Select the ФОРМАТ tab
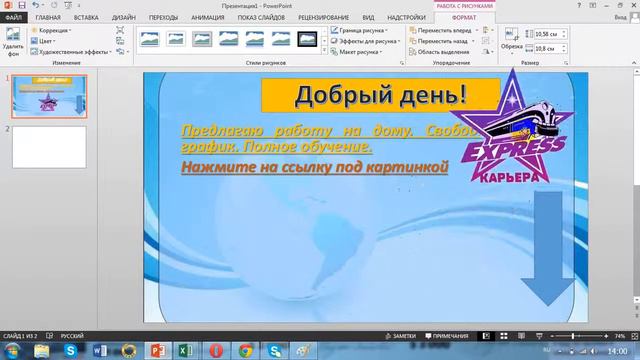Screen dimensions: 640x360 coord(464,18)
